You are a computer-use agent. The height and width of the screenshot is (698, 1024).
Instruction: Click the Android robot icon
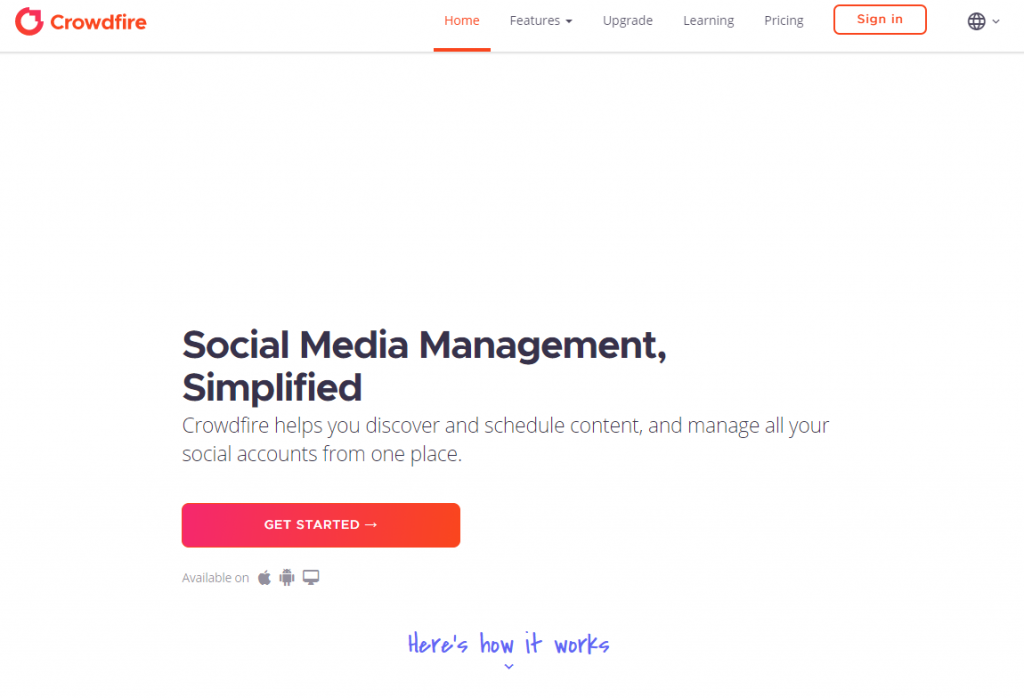coord(287,577)
